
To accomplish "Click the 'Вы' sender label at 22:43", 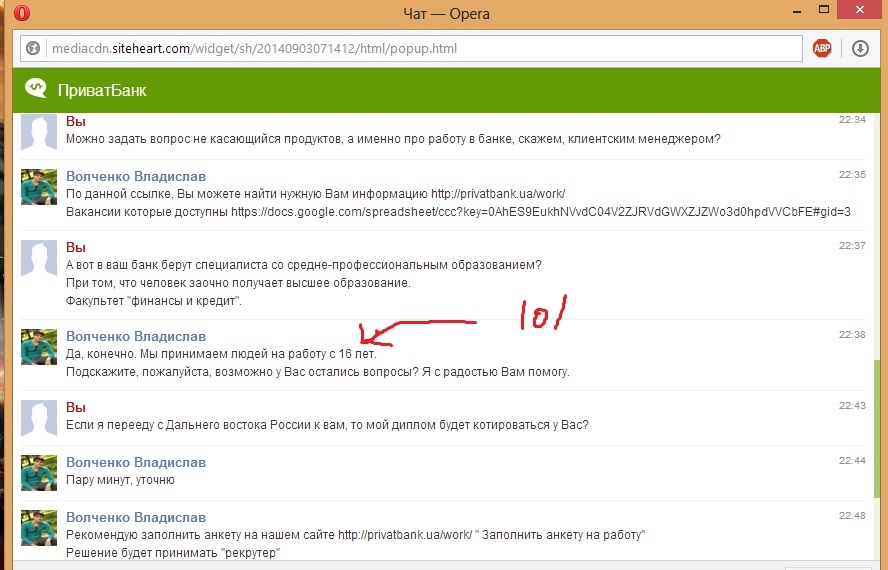I will 75,407.
